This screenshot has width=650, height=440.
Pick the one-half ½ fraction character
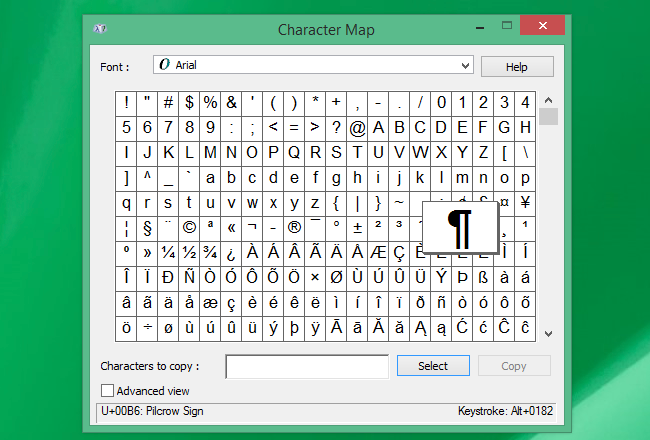(x=189, y=252)
